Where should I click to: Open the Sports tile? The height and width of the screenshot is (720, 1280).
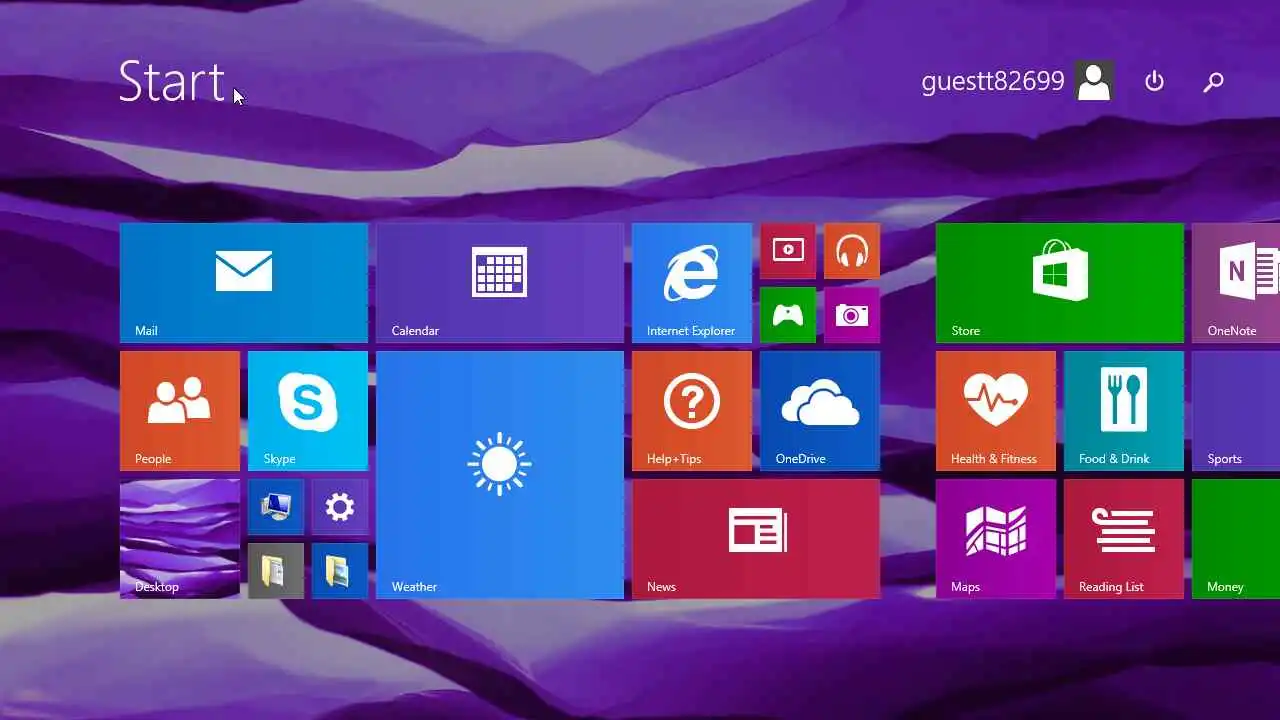tap(1236, 411)
